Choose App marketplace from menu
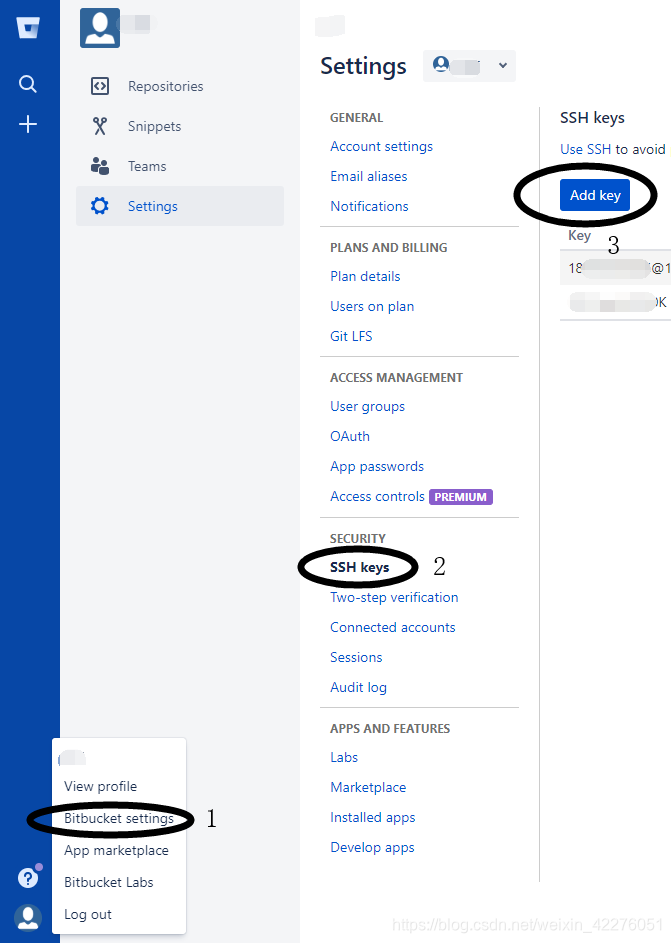The width and height of the screenshot is (671, 943). pos(117,850)
